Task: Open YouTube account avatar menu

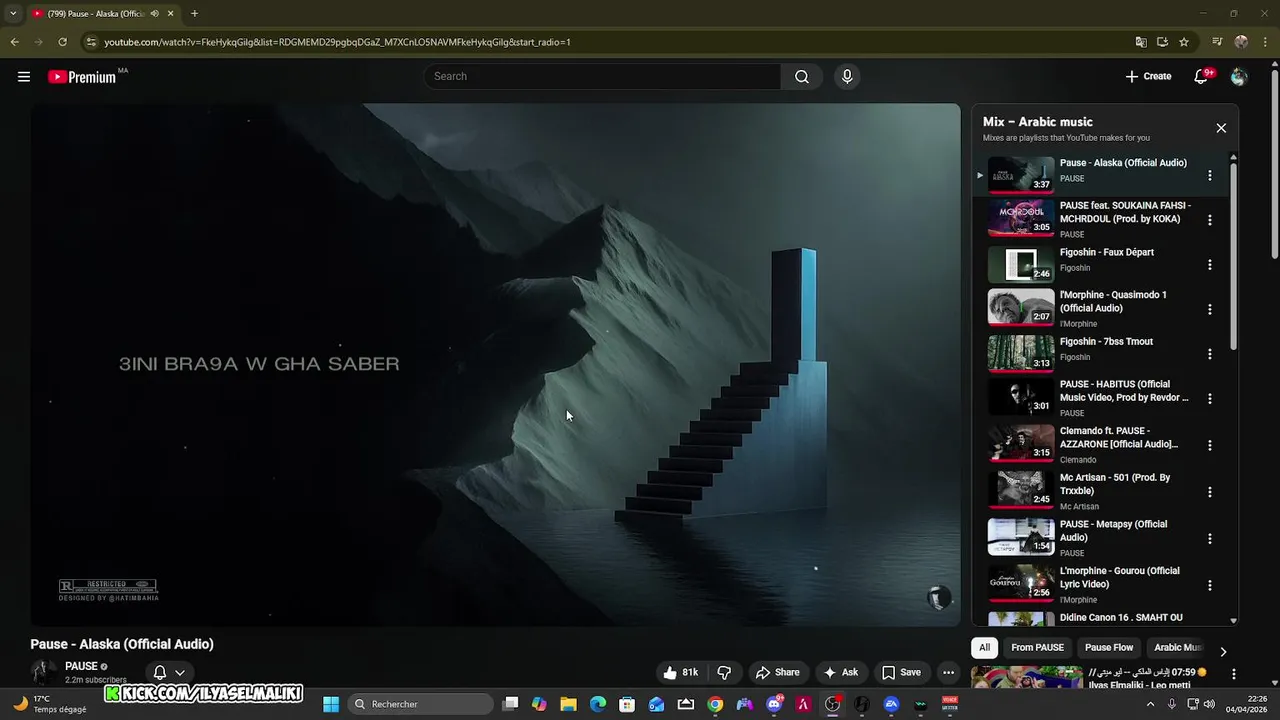Action: click(x=1239, y=77)
